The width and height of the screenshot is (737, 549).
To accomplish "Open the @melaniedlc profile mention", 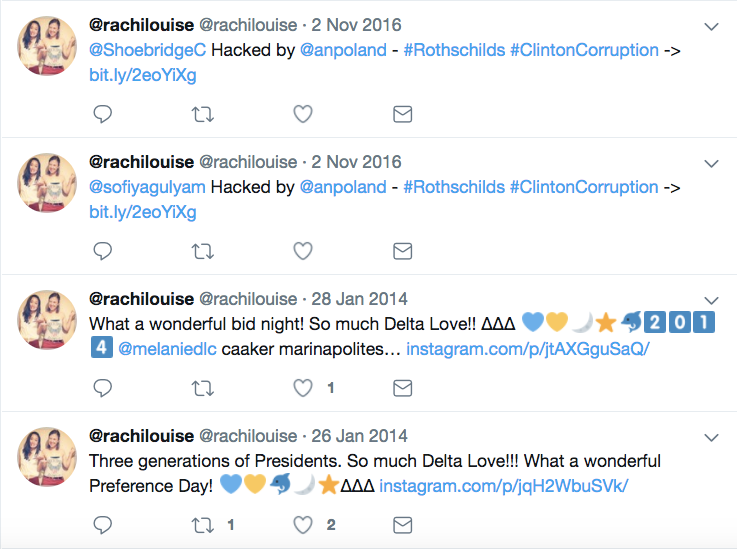I will pos(167,349).
